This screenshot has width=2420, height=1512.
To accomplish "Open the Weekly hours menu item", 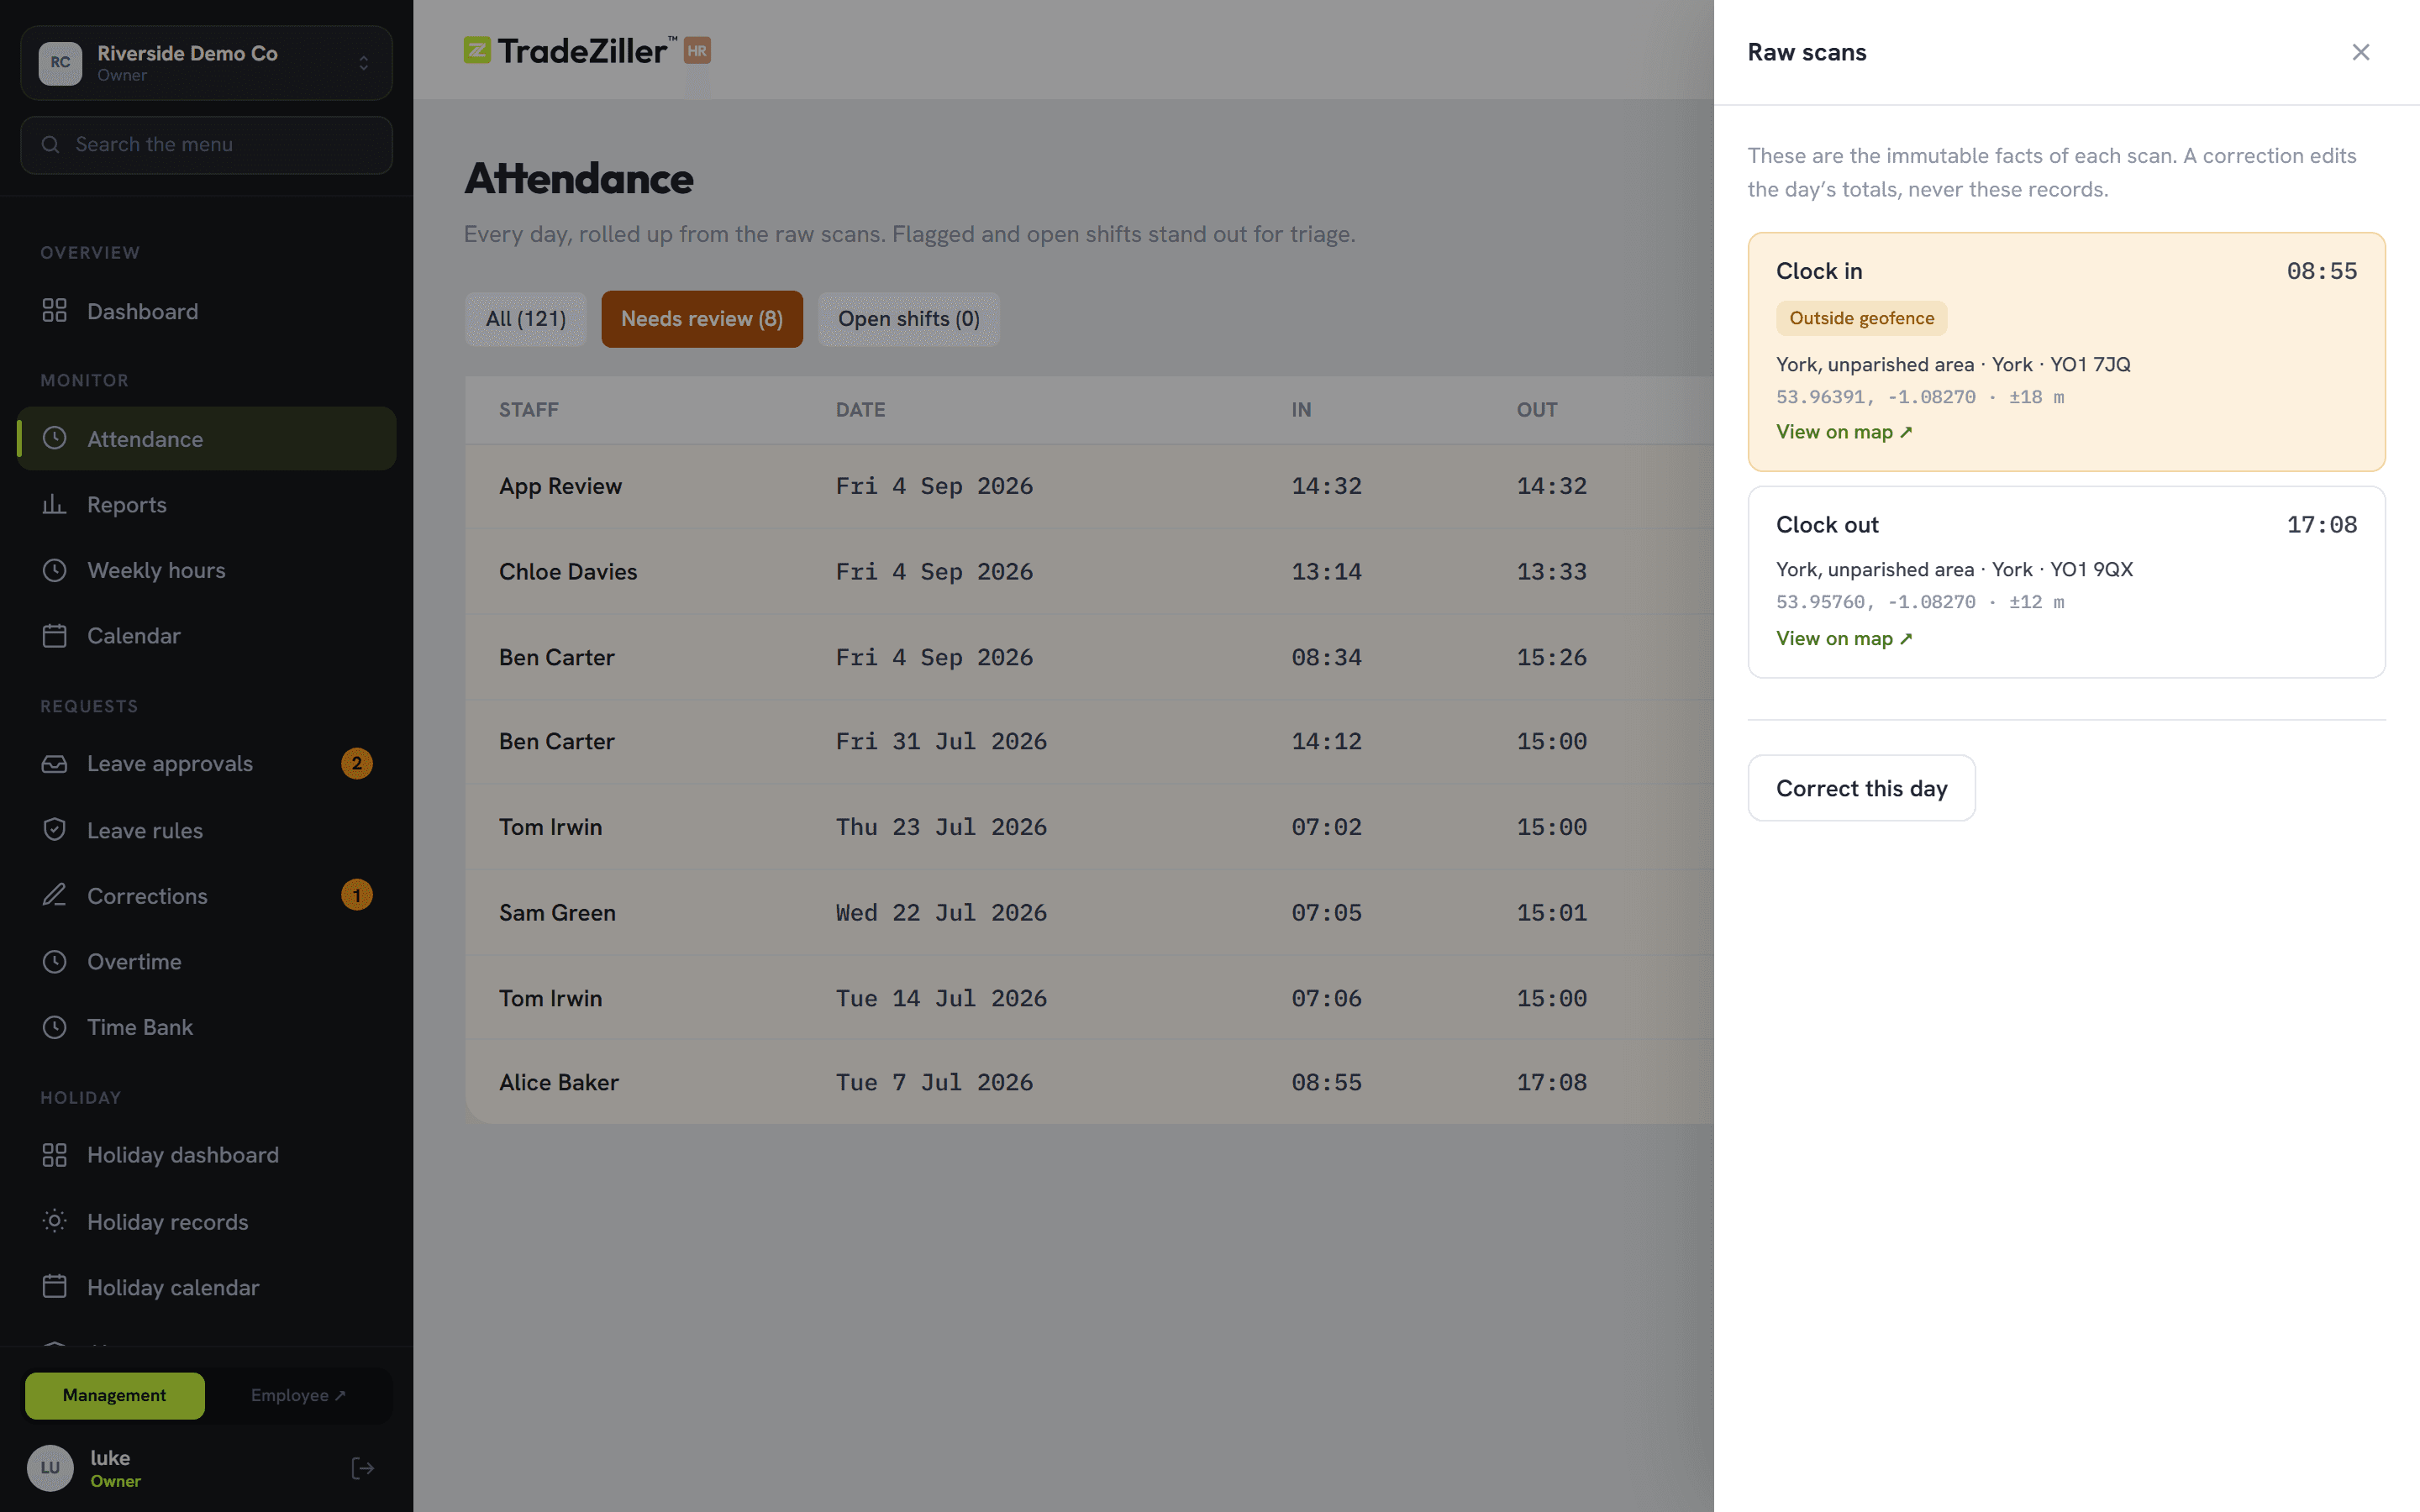I will tap(206, 570).
